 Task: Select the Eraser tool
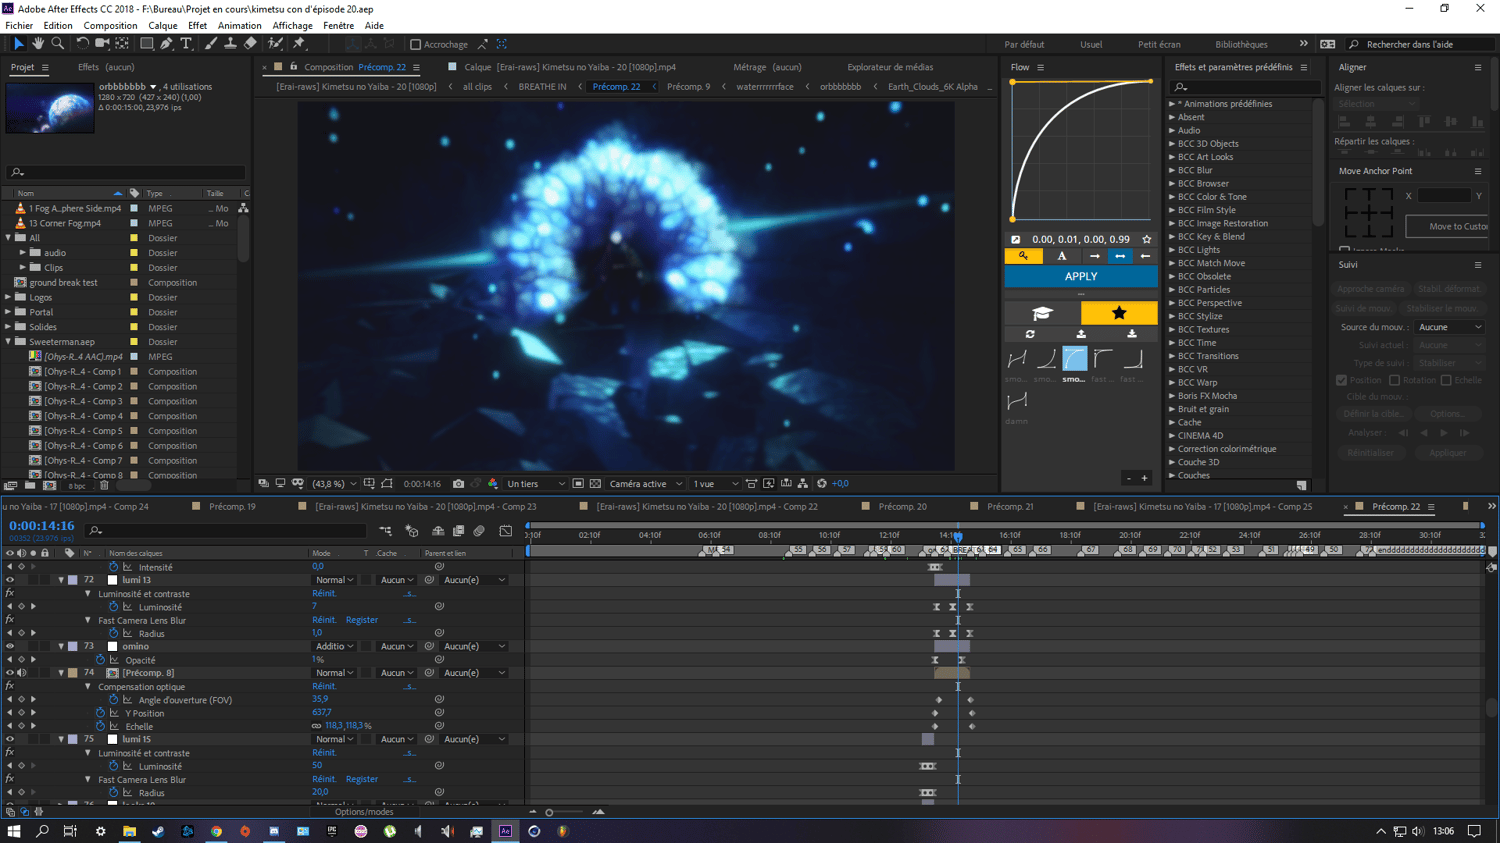[250, 44]
